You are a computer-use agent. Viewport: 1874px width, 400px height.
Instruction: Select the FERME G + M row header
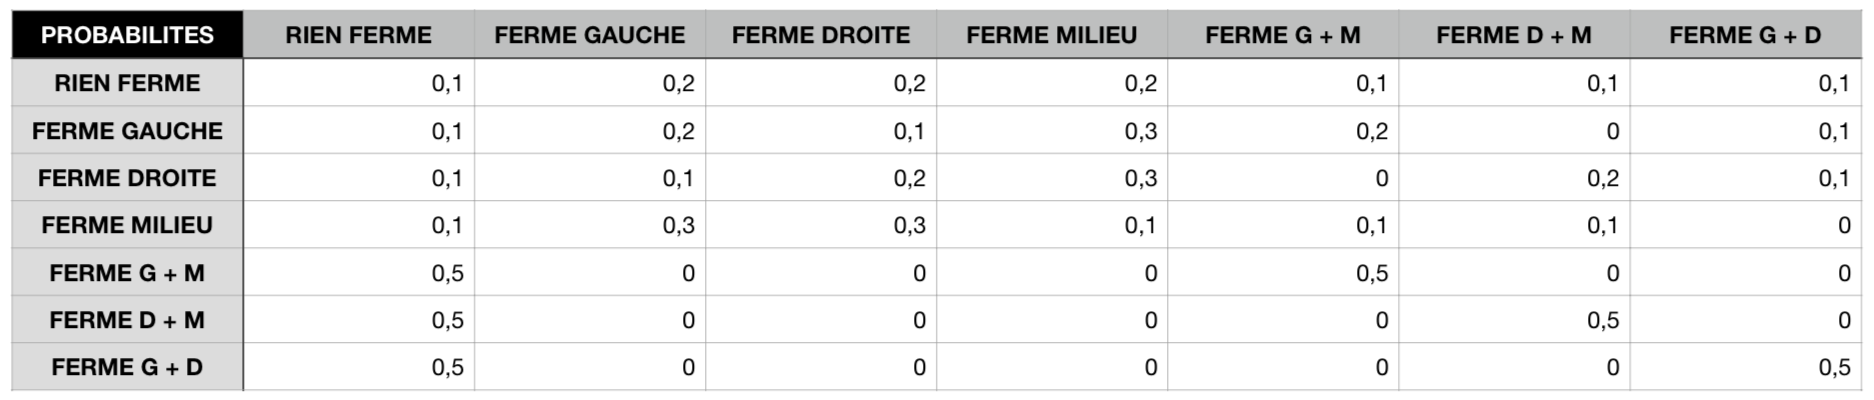[x=127, y=272]
